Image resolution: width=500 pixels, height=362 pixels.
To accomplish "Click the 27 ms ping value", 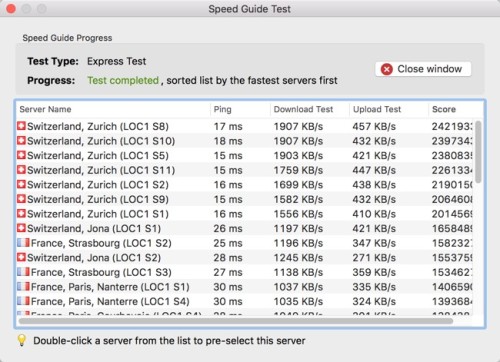I will 228,272.
